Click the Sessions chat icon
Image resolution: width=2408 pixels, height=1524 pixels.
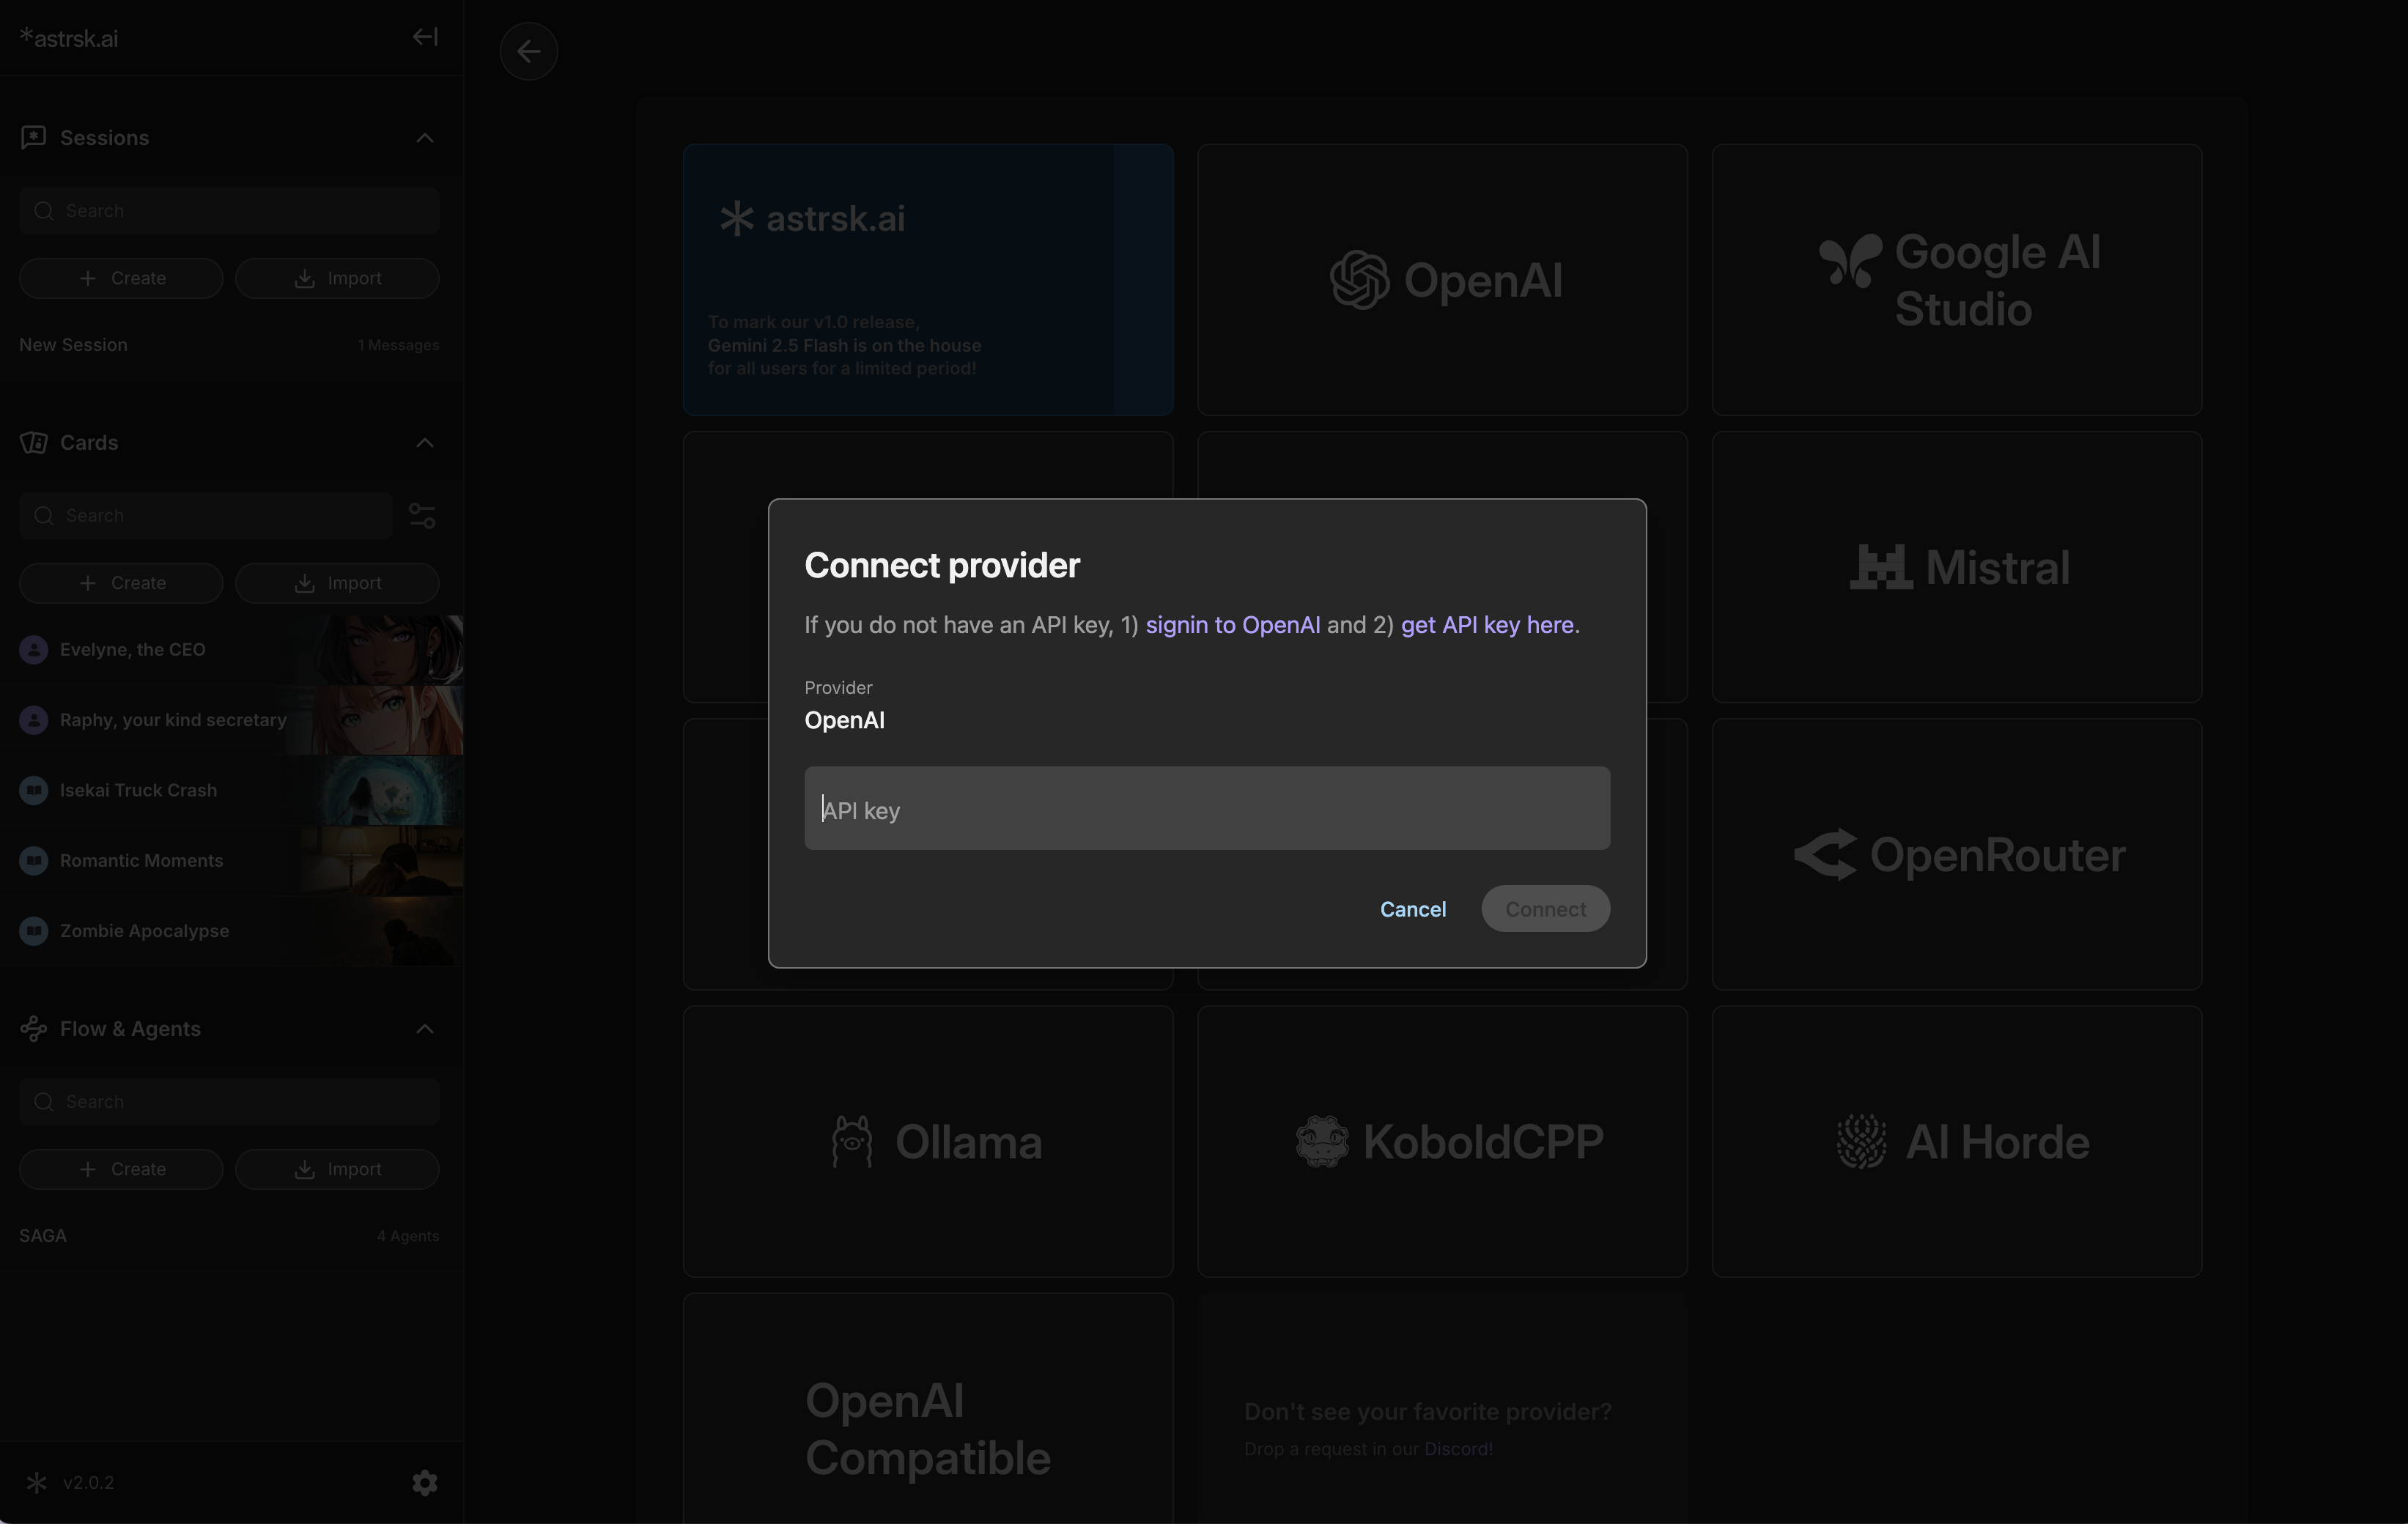34,137
